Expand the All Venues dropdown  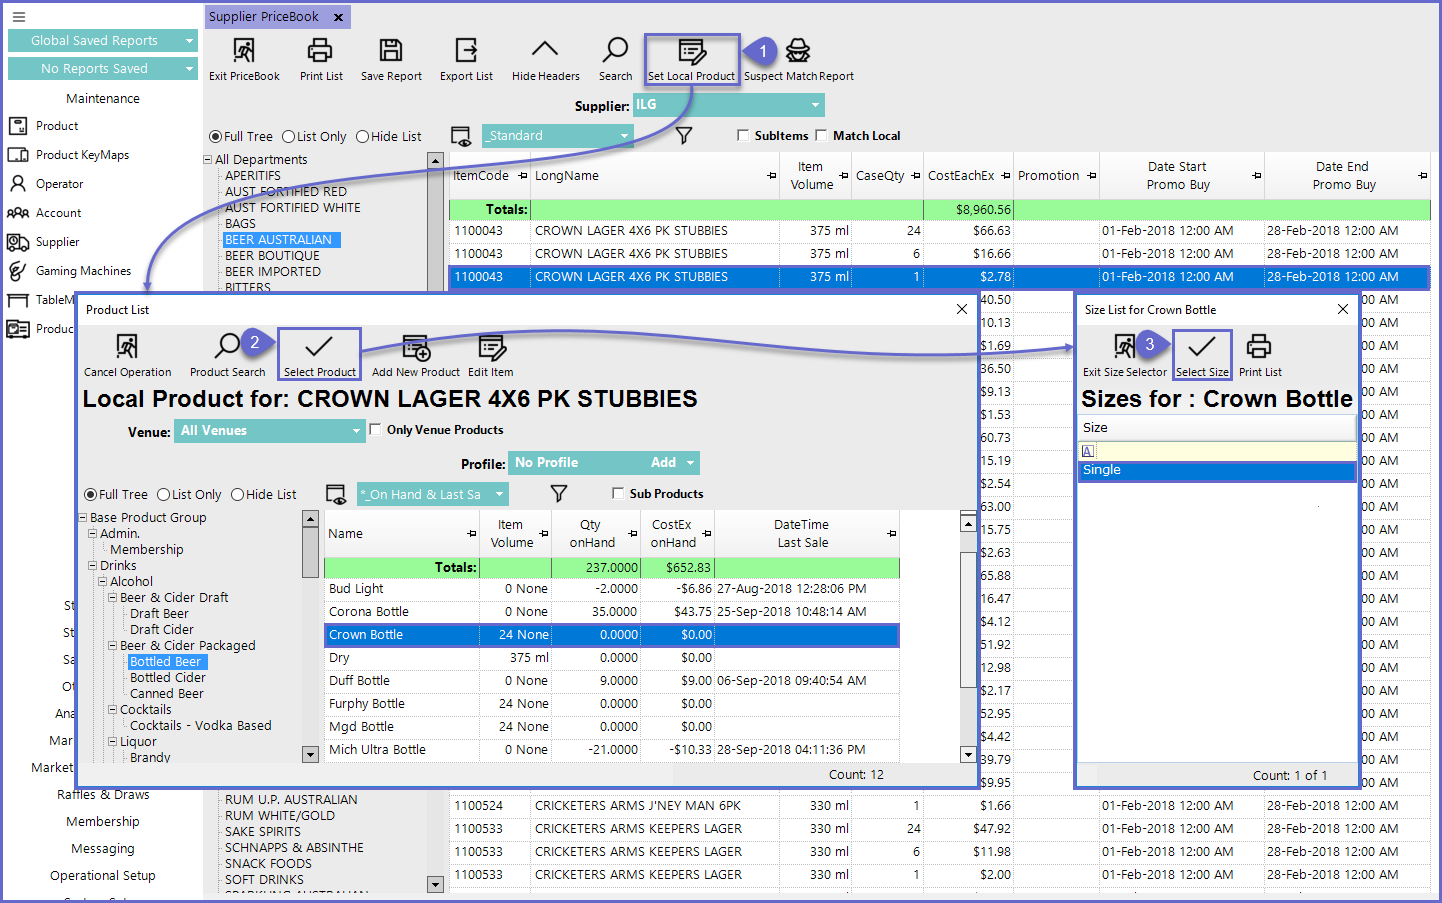pyautogui.click(x=356, y=431)
